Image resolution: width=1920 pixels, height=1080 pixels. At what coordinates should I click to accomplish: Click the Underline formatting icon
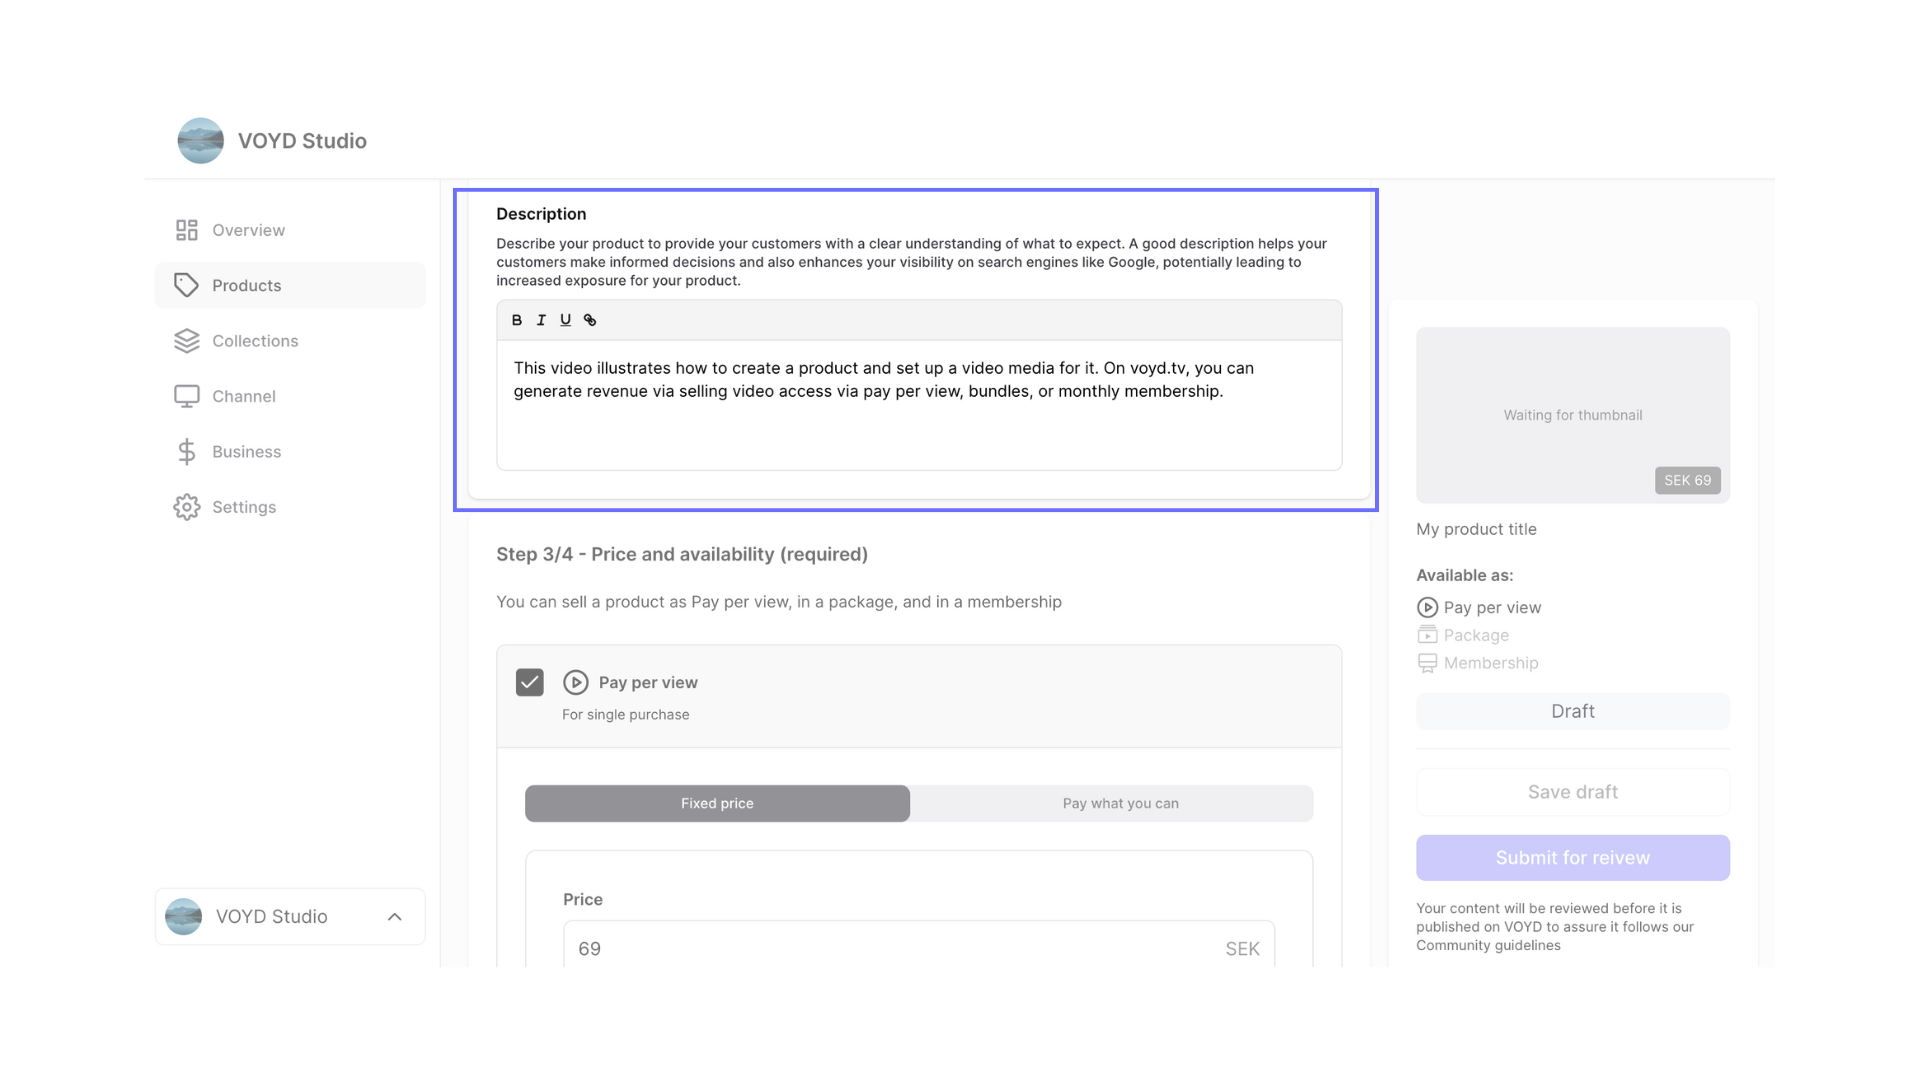(564, 319)
